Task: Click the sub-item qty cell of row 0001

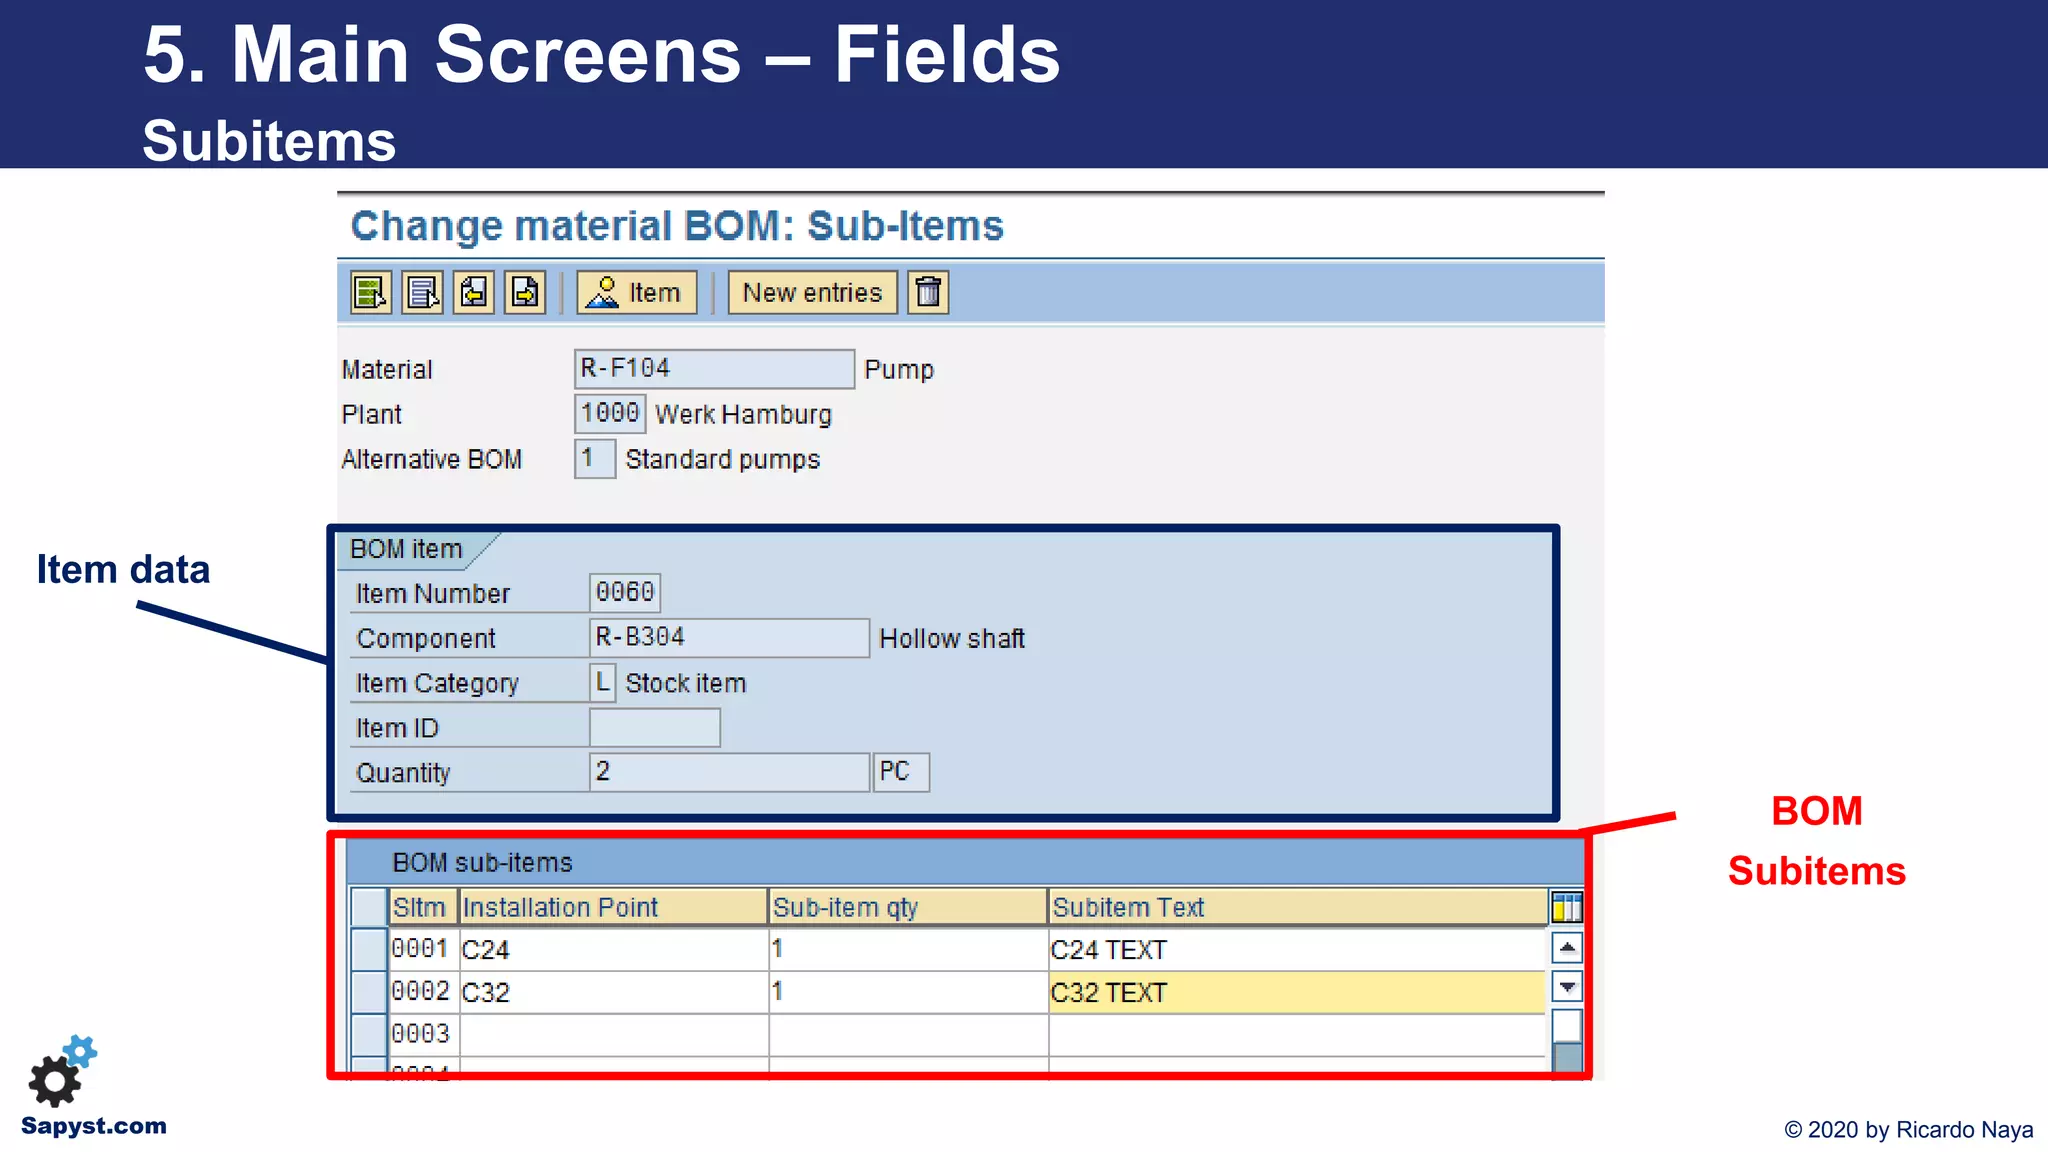Action: click(908, 949)
